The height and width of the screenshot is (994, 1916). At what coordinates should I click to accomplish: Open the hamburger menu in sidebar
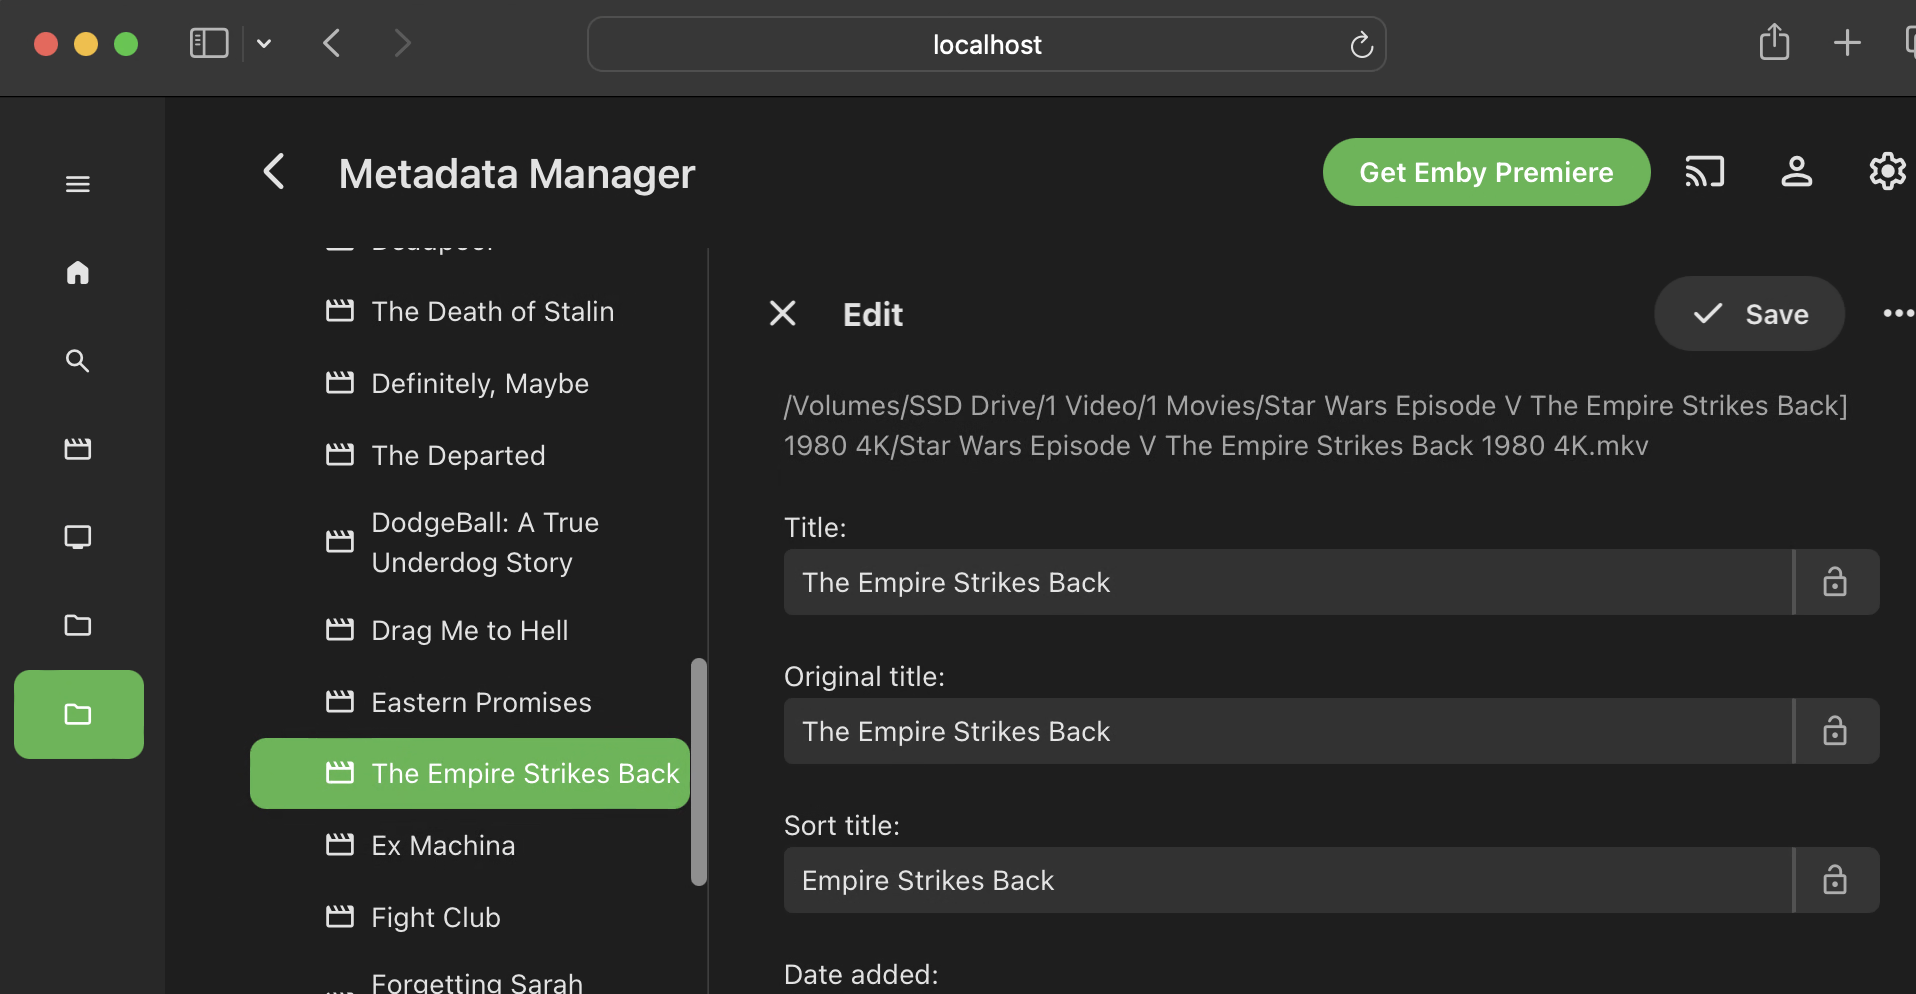78,184
